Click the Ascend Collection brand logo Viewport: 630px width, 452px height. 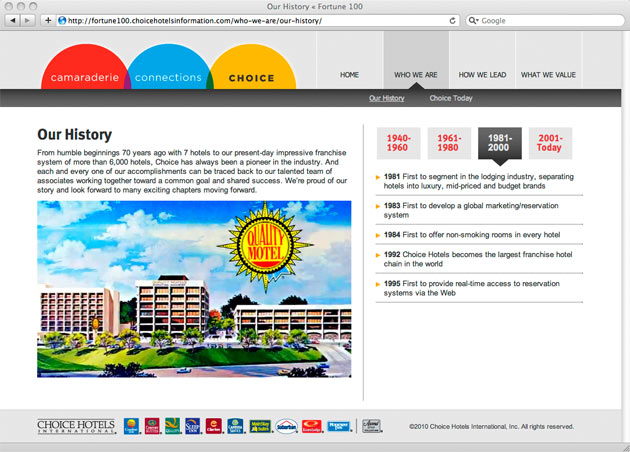click(371, 426)
